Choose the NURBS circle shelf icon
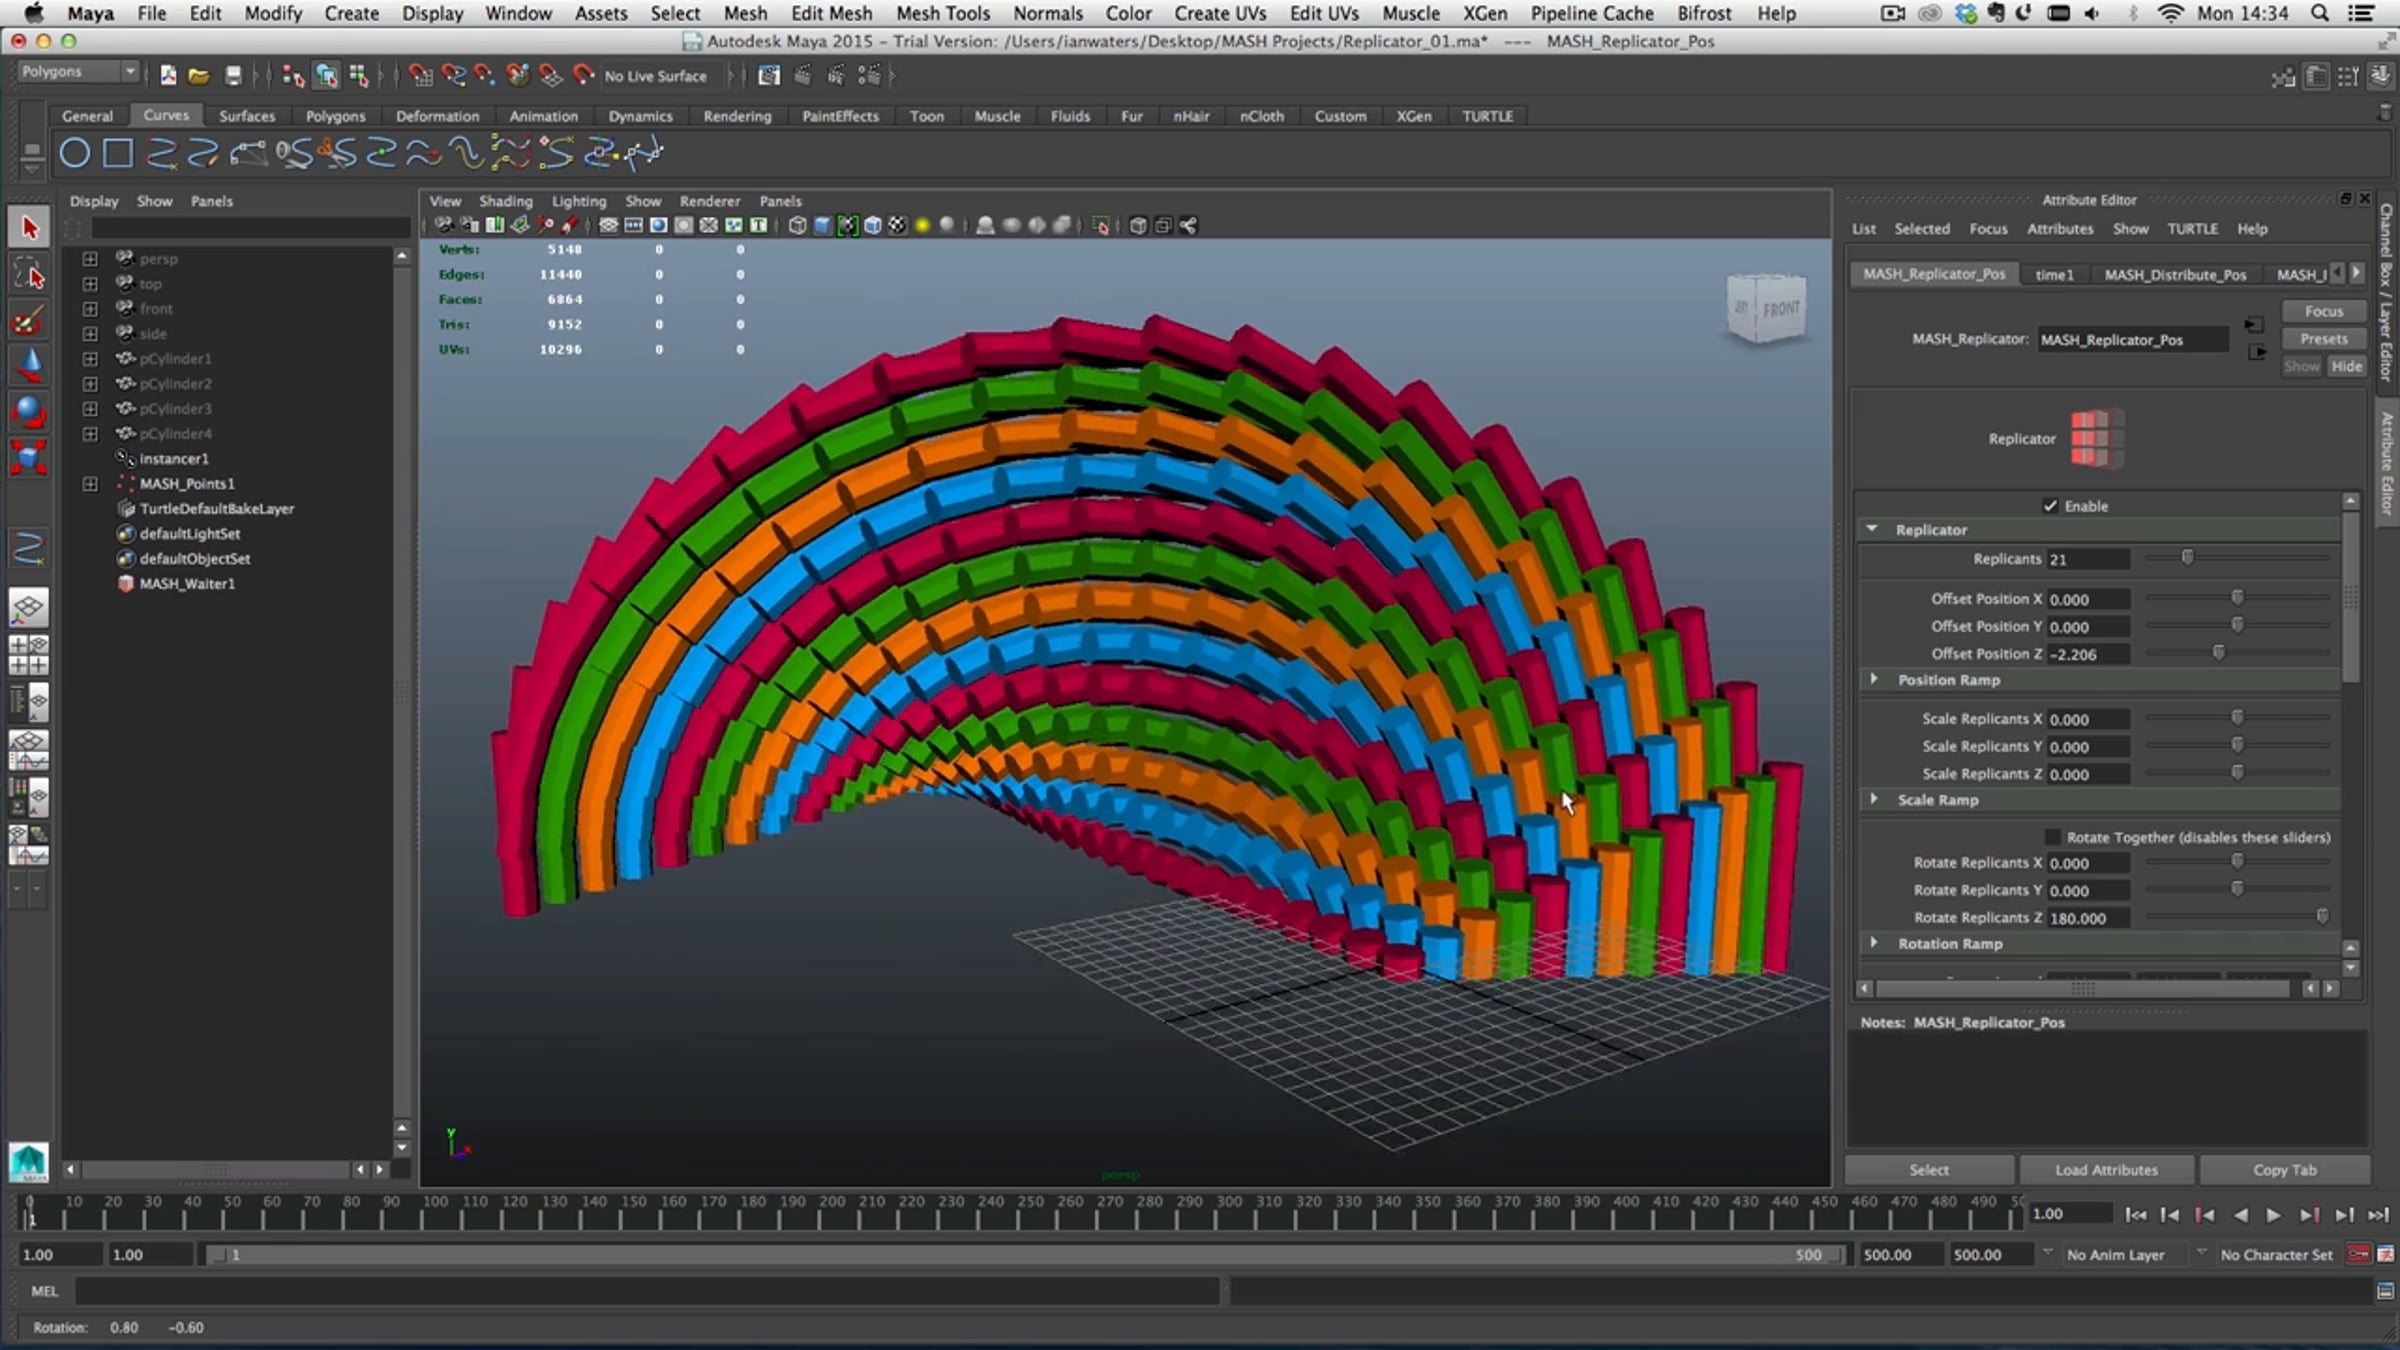 click(x=75, y=153)
